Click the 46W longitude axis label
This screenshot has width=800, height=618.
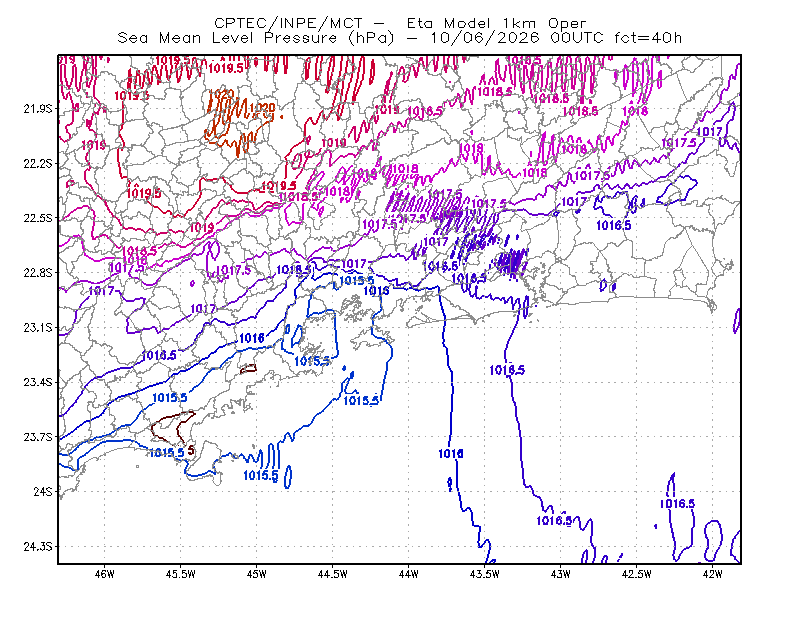click(105, 575)
